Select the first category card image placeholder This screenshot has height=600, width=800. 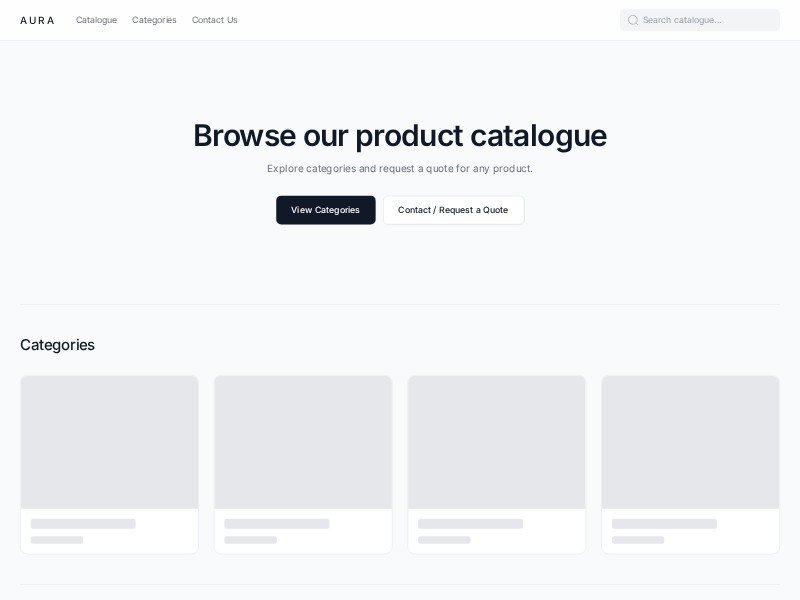[109, 442]
